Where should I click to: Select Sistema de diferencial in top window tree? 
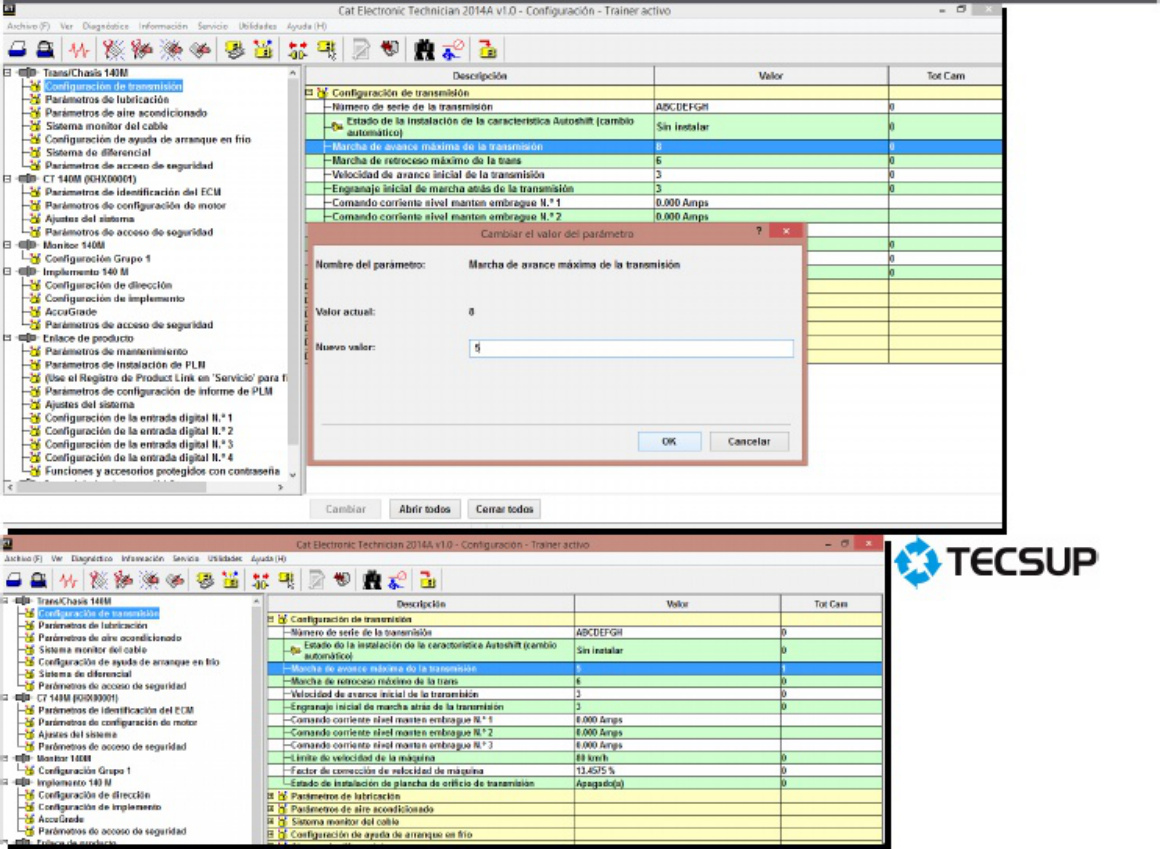tap(98, 152)
